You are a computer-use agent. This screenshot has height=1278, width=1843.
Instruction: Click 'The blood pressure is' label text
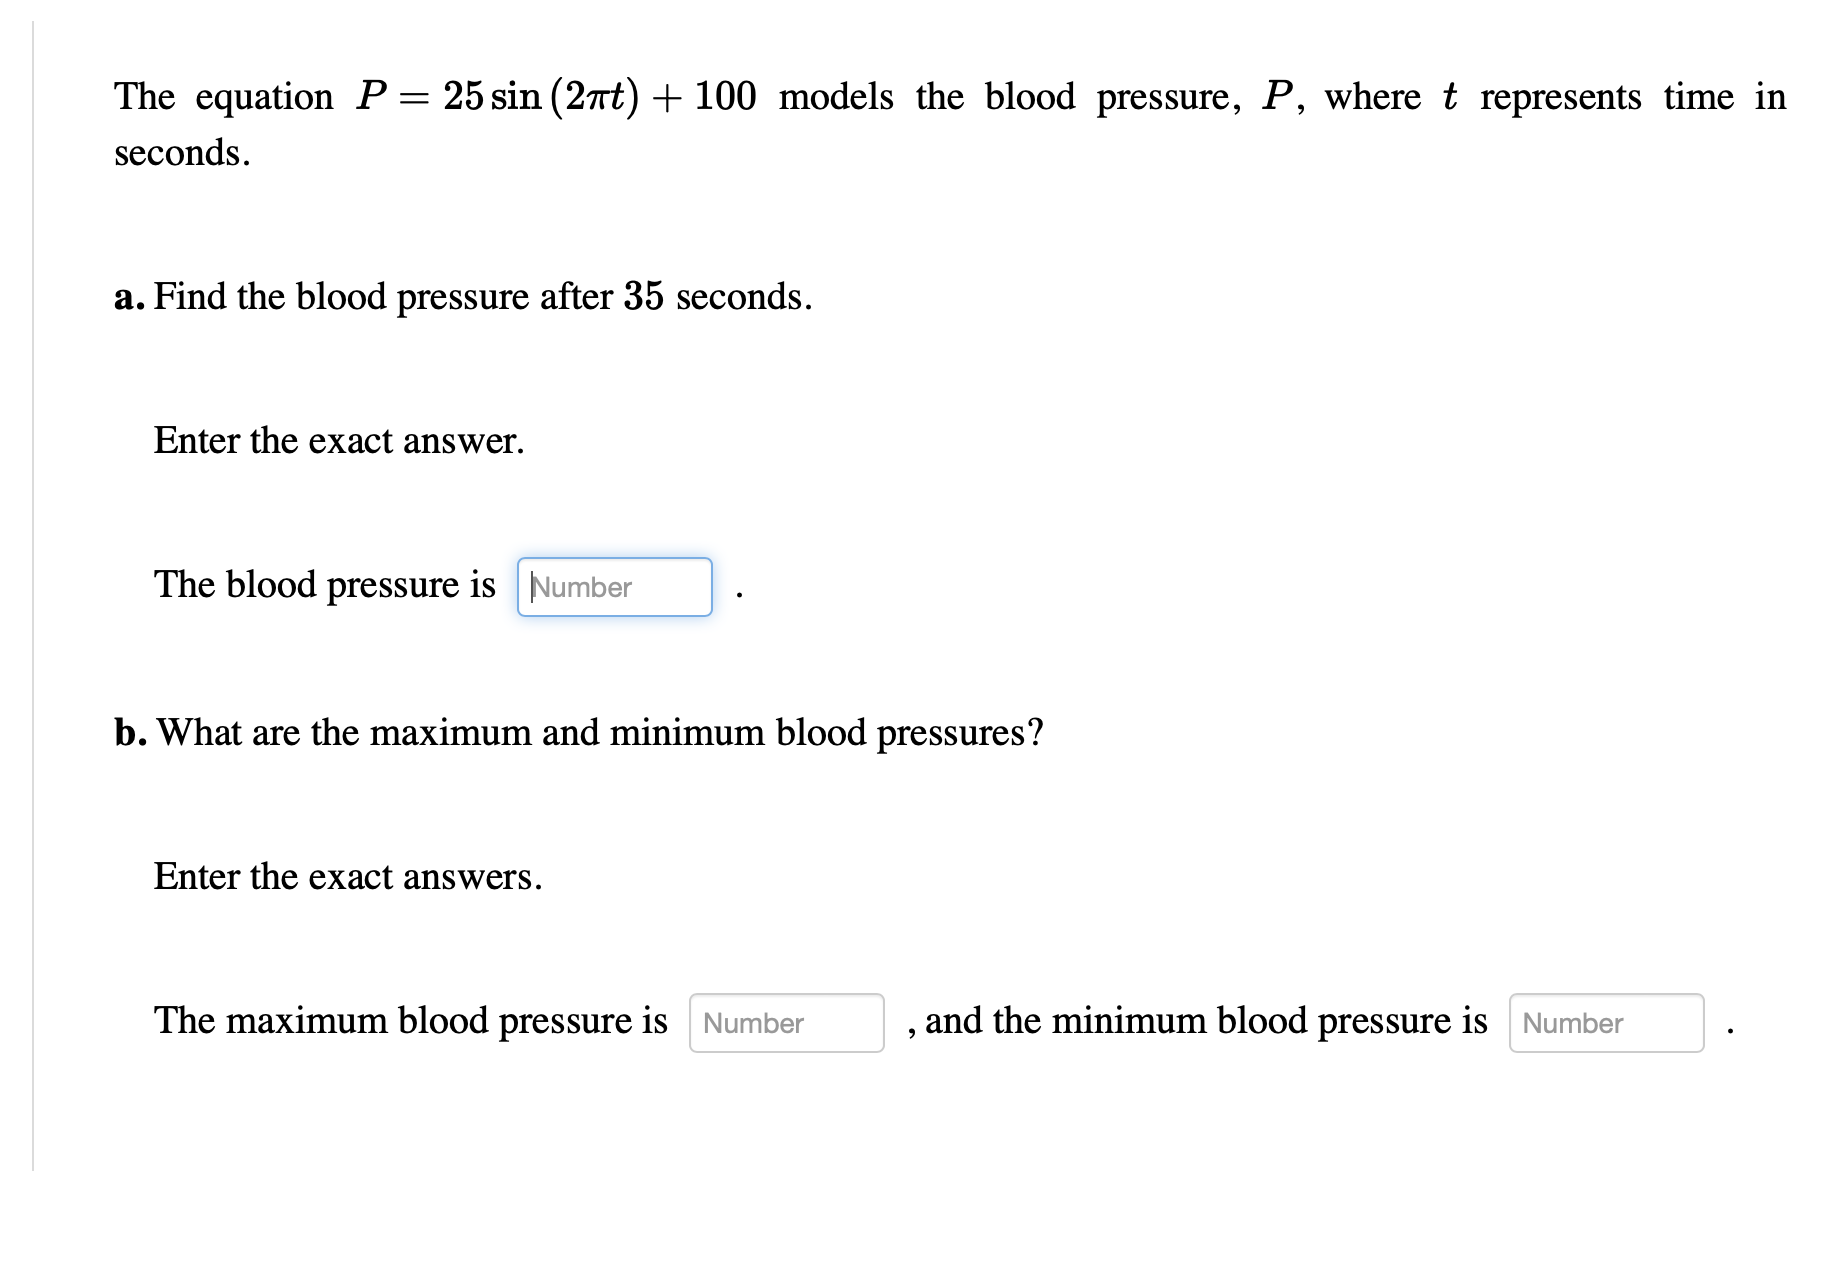(x=324, y=585)
